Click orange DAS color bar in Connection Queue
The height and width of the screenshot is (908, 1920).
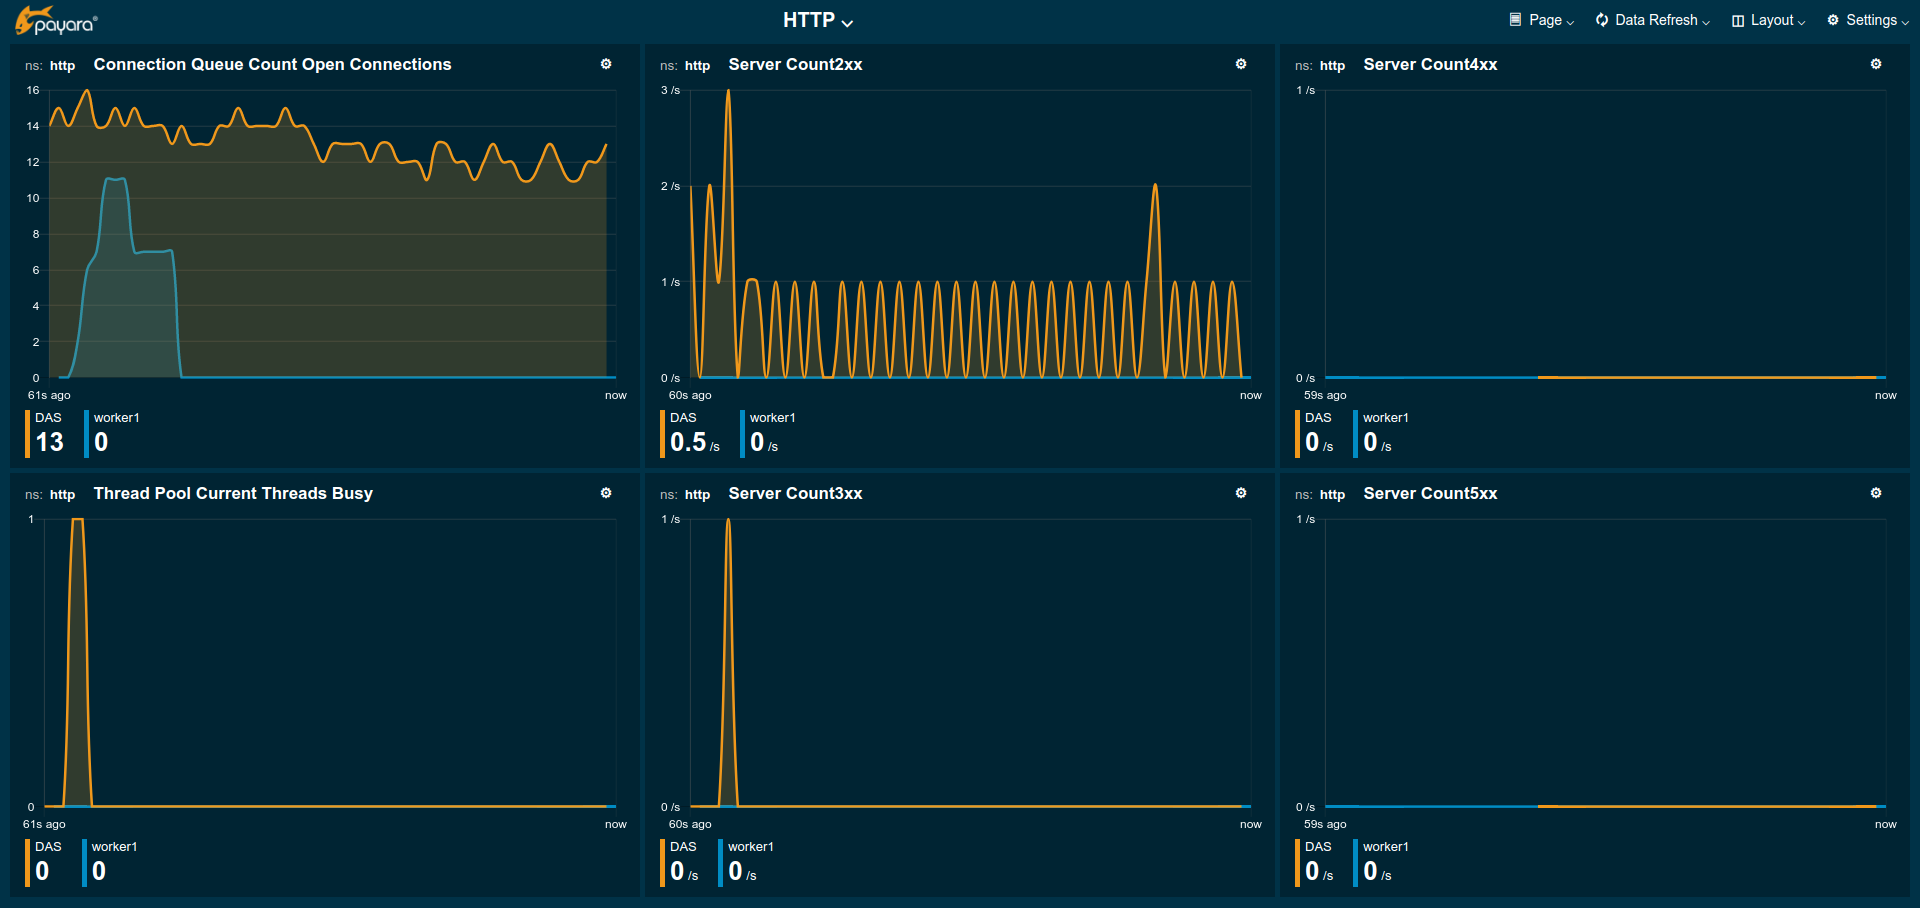coord(27,433)
